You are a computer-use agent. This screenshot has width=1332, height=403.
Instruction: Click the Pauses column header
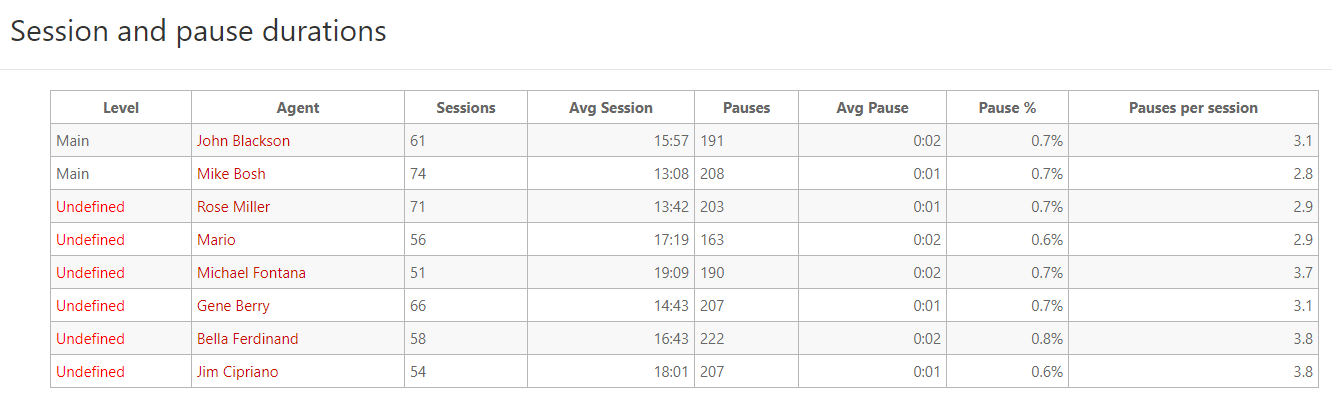coord(746,108)
